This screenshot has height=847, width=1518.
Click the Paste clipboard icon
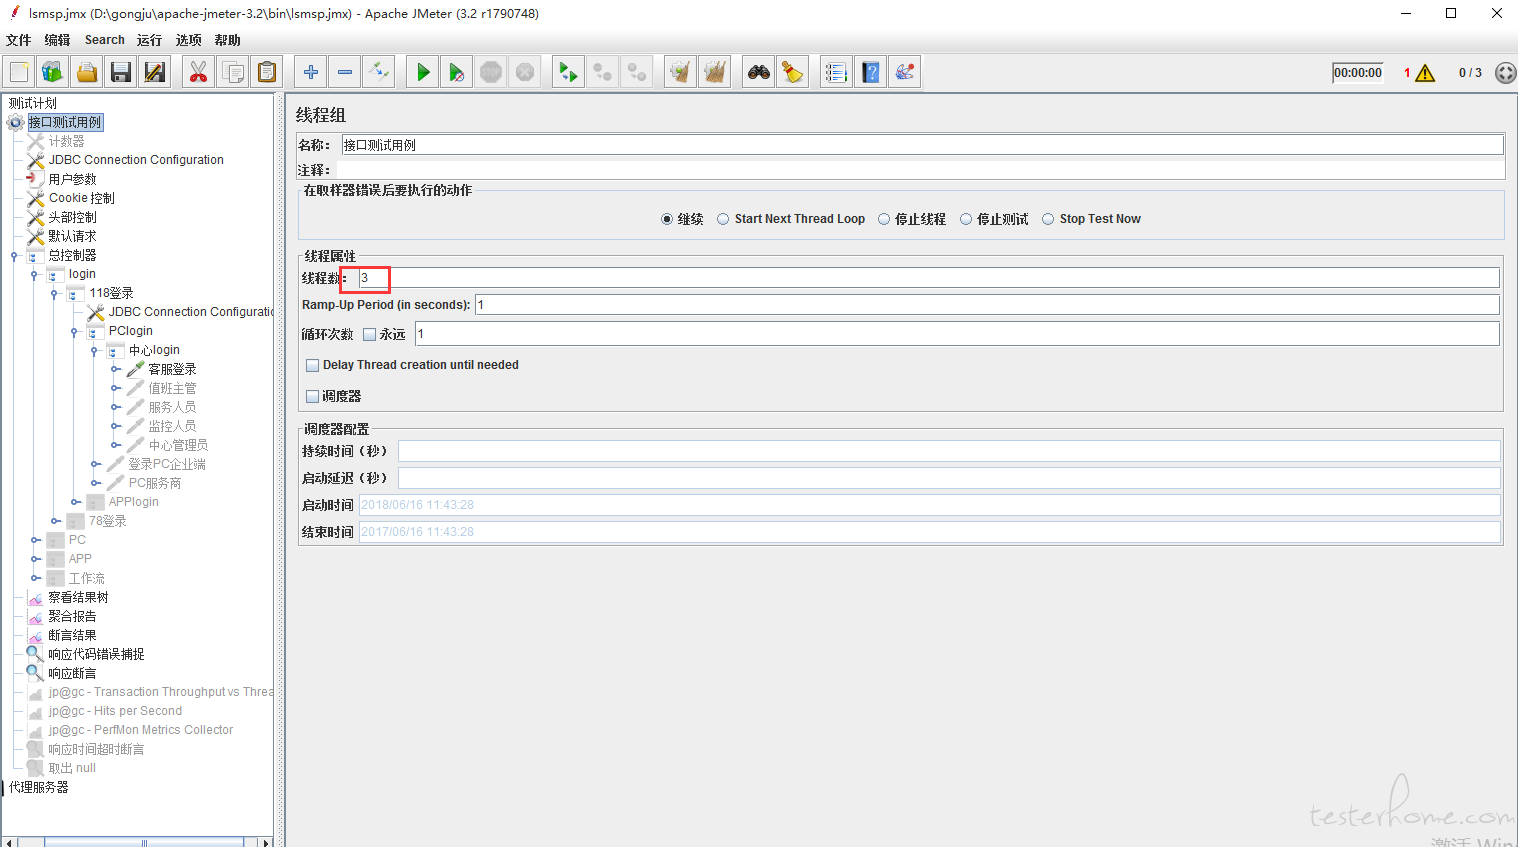(x=267, y=72)
